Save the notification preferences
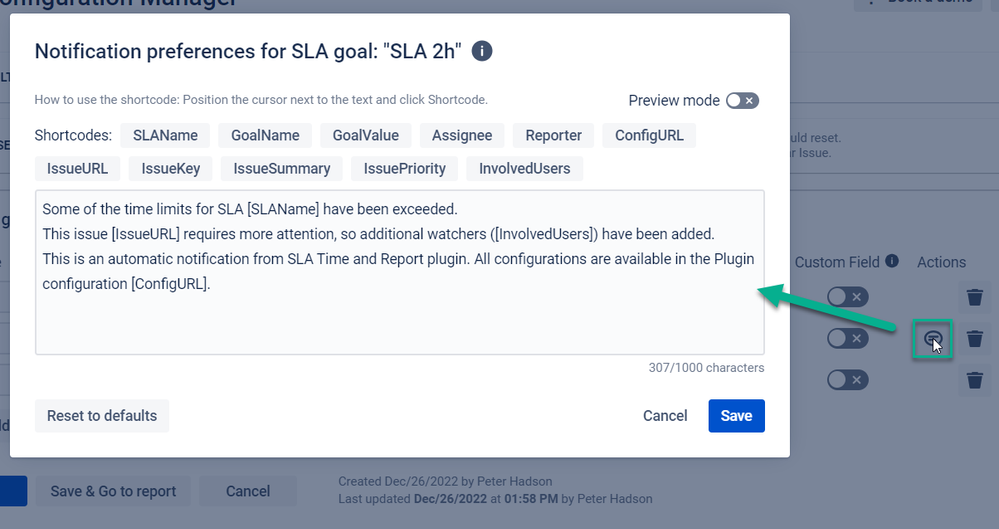 coord(737,416)
